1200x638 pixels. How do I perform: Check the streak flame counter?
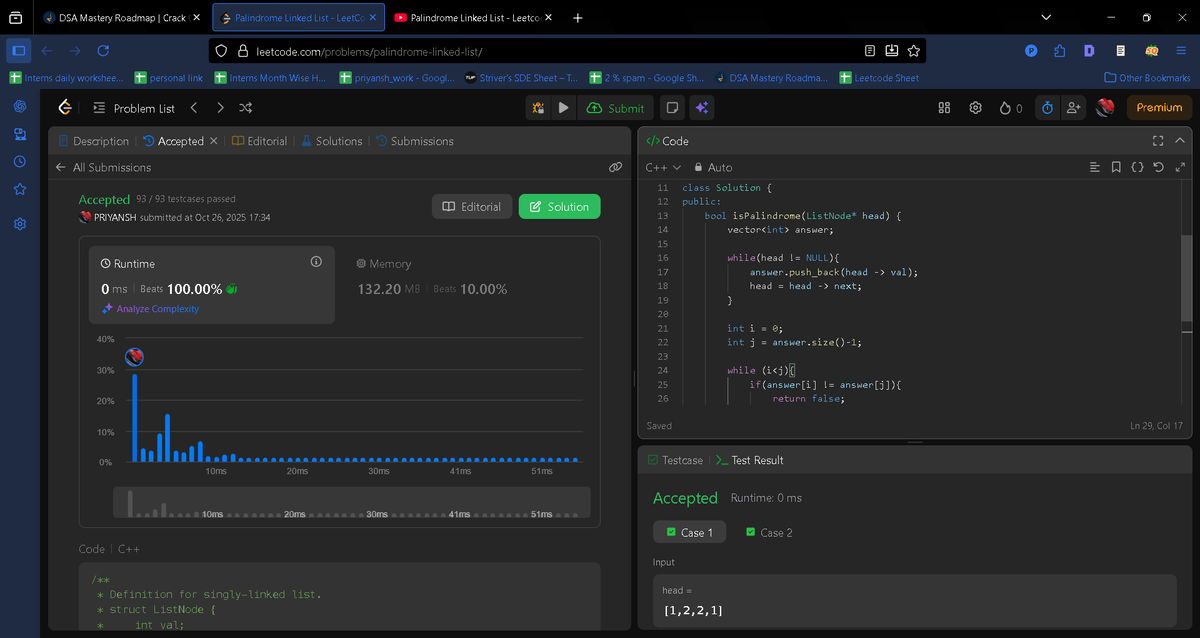tap(1011, 108)
